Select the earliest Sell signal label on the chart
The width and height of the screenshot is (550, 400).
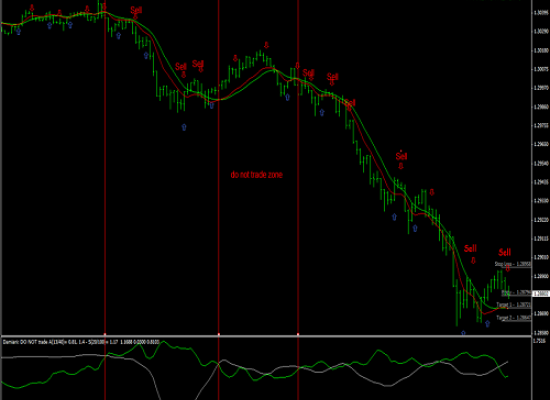pos(136,10)
